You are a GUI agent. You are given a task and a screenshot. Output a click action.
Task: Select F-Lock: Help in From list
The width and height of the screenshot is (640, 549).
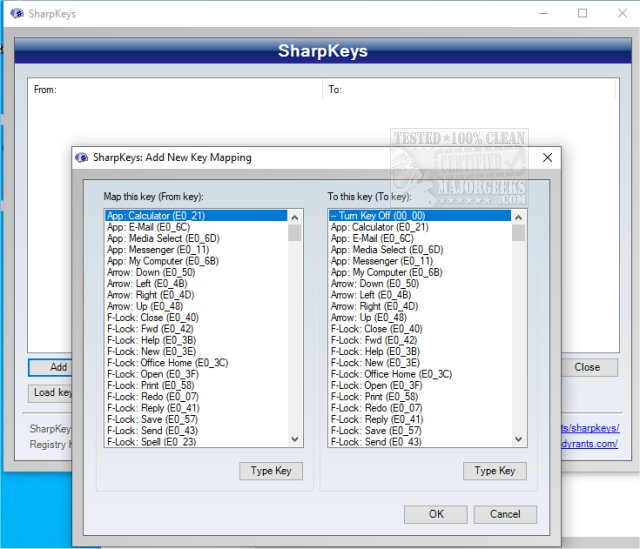click(x=196, y=340)
